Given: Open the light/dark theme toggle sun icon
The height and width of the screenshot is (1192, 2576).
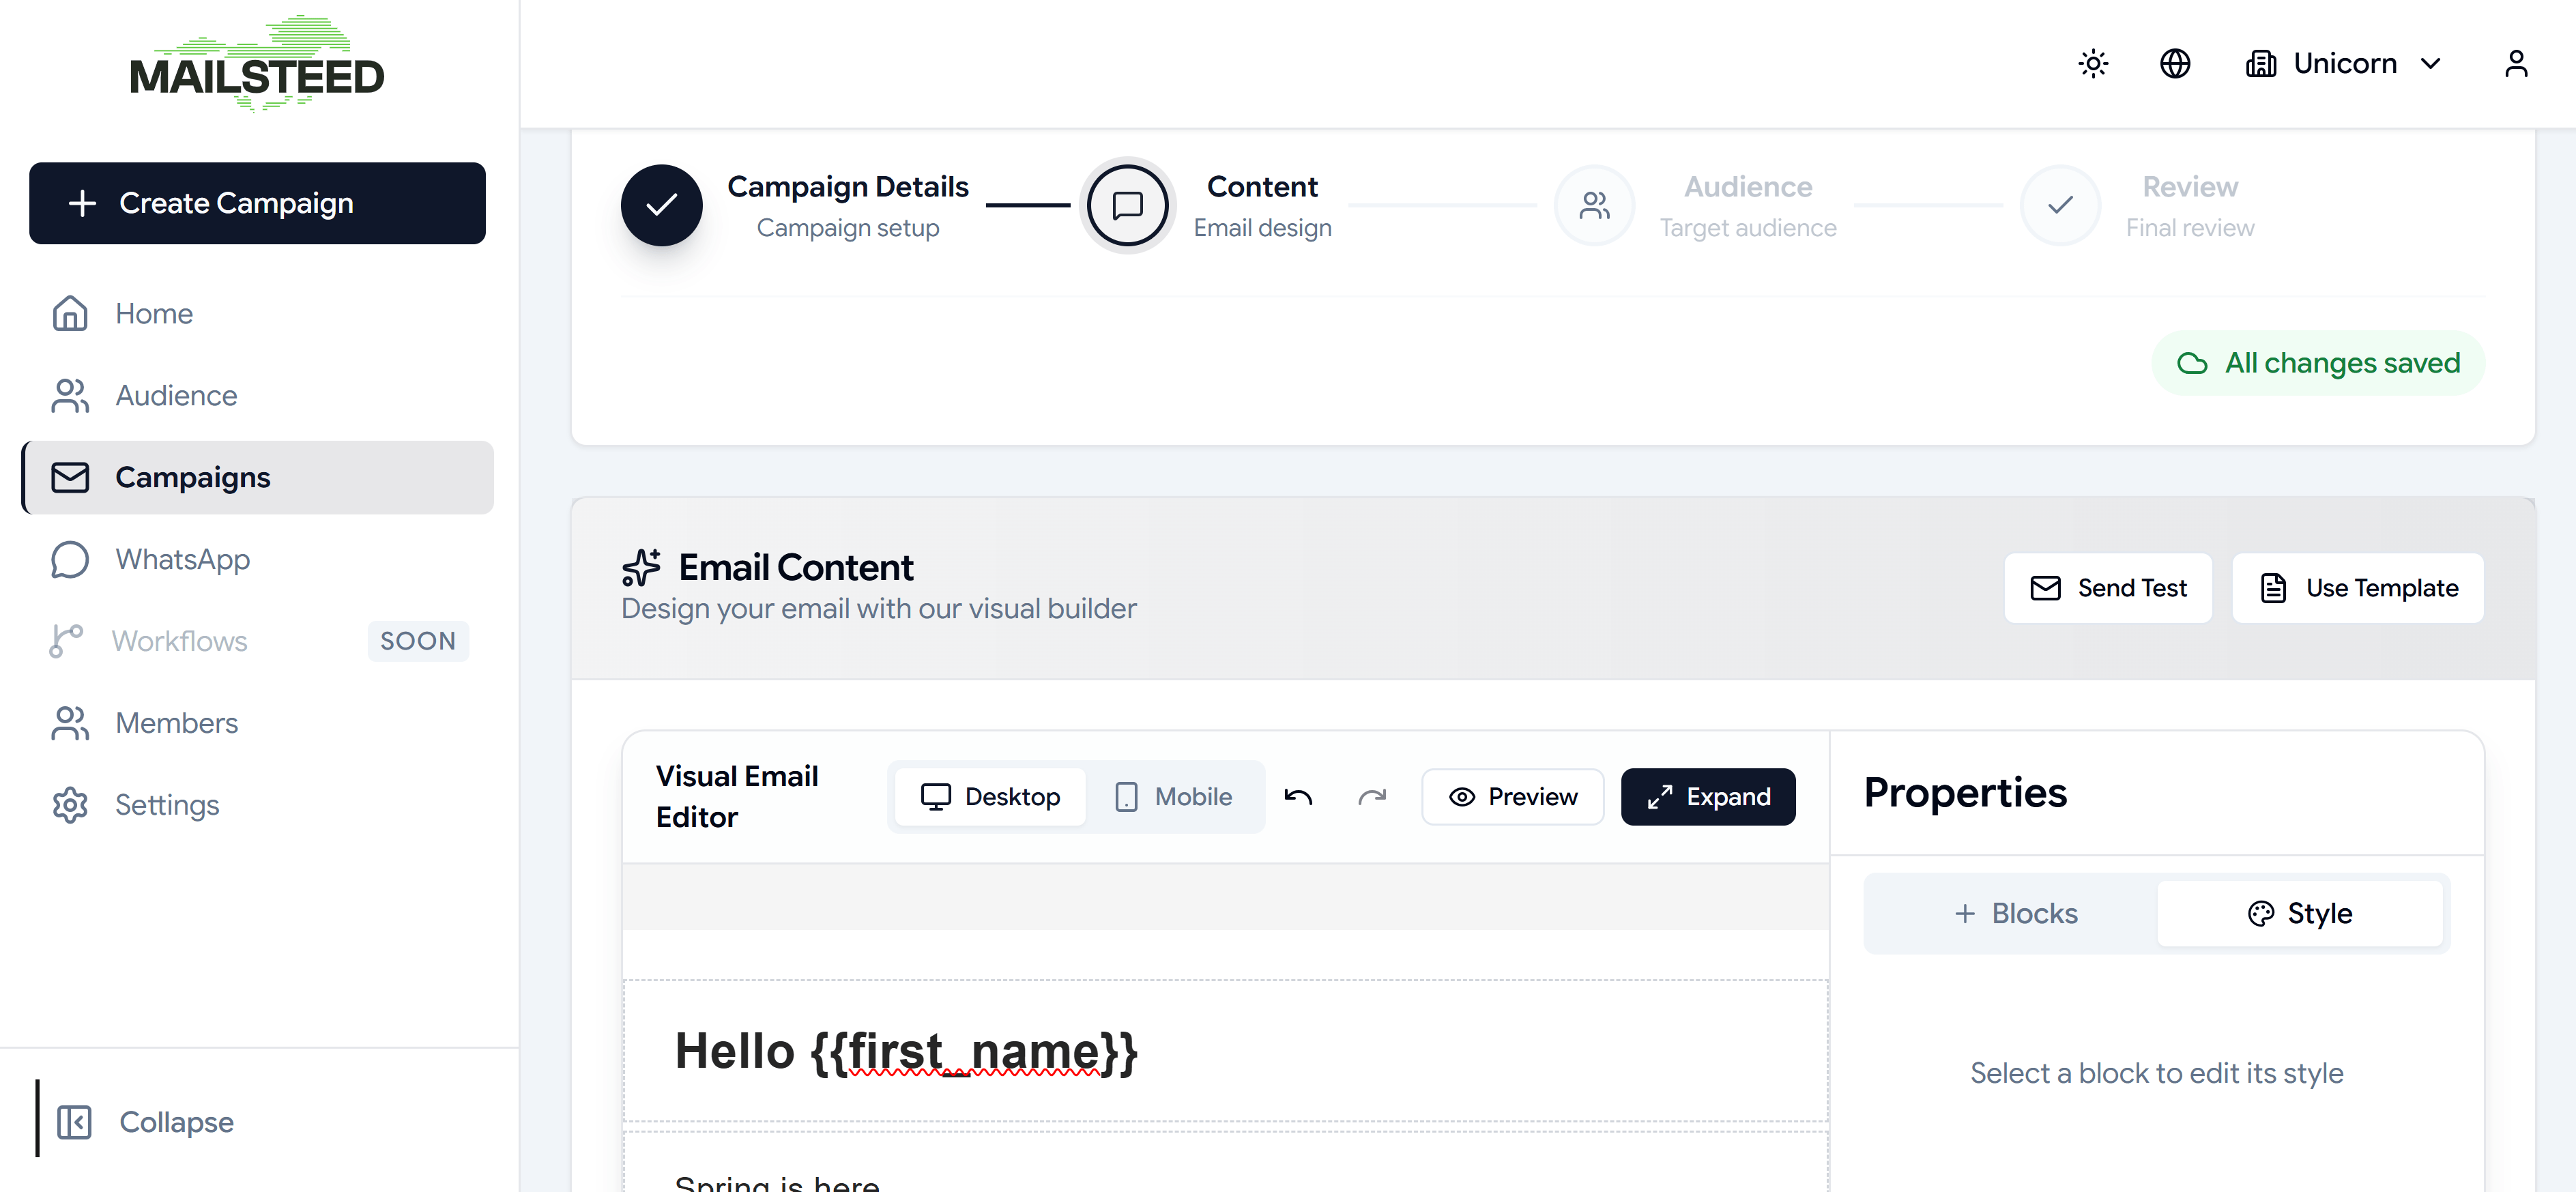Looking at the screenshot, I should pyautogui.click(x=2092, y=63).
